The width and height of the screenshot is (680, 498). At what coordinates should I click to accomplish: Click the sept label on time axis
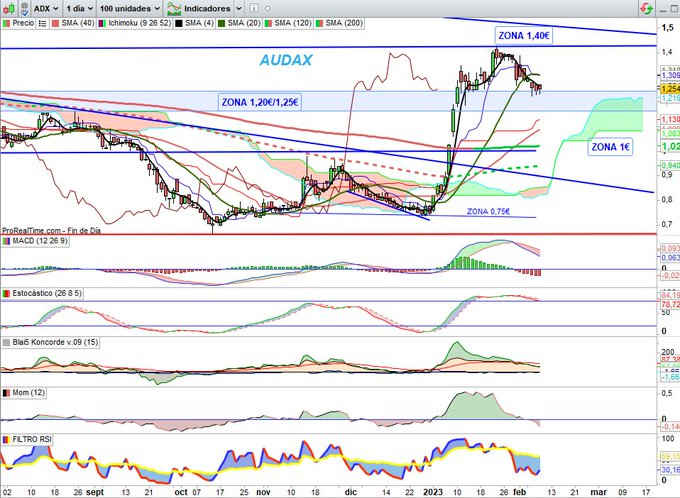coord(95,492)
